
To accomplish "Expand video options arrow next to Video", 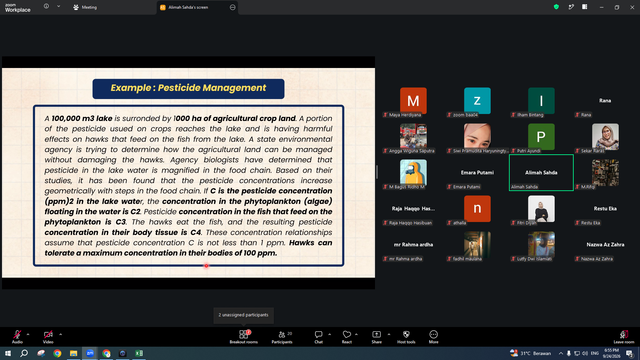I will [x=60, y=334].
